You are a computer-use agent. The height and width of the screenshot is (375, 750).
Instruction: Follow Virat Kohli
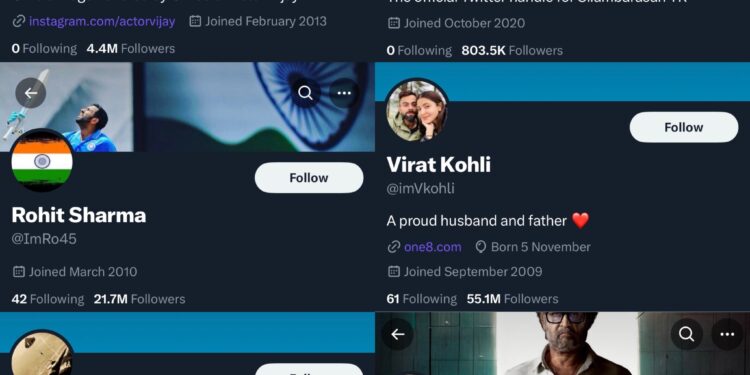click(x=684, y=127)
